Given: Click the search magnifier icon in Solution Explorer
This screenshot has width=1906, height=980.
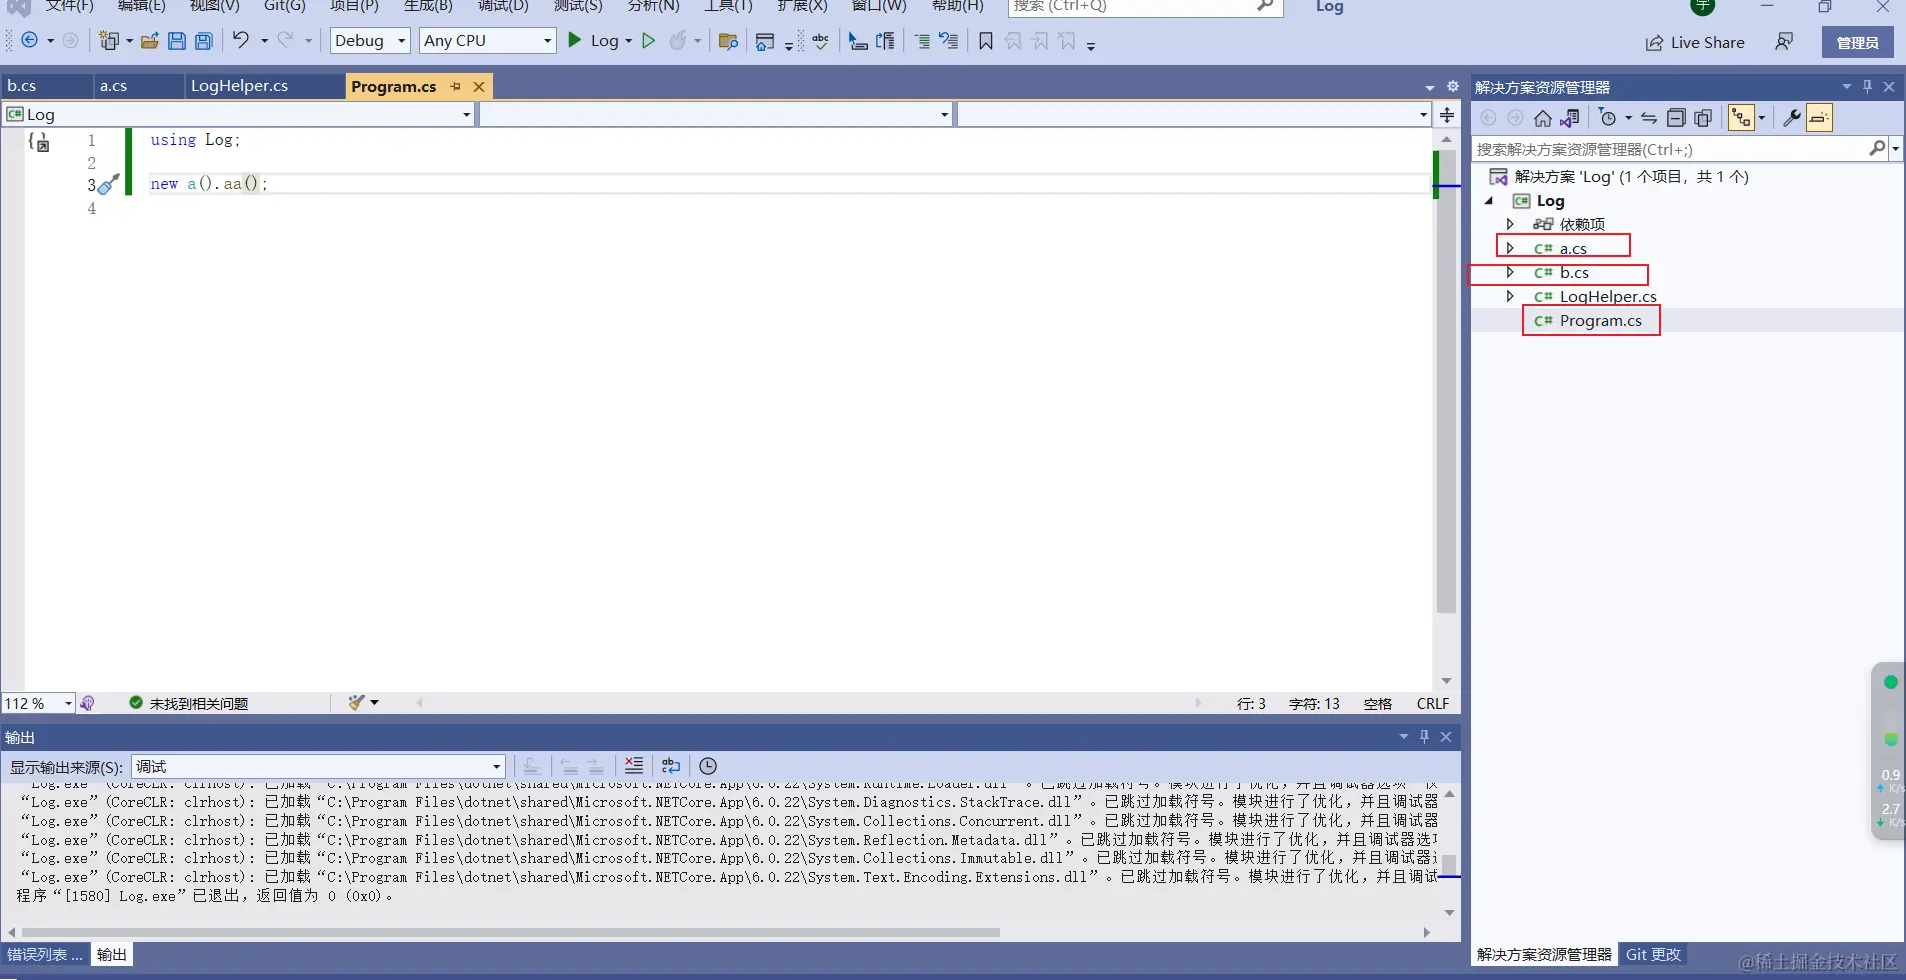Looking at the screenshot, I should [1877, 149].
